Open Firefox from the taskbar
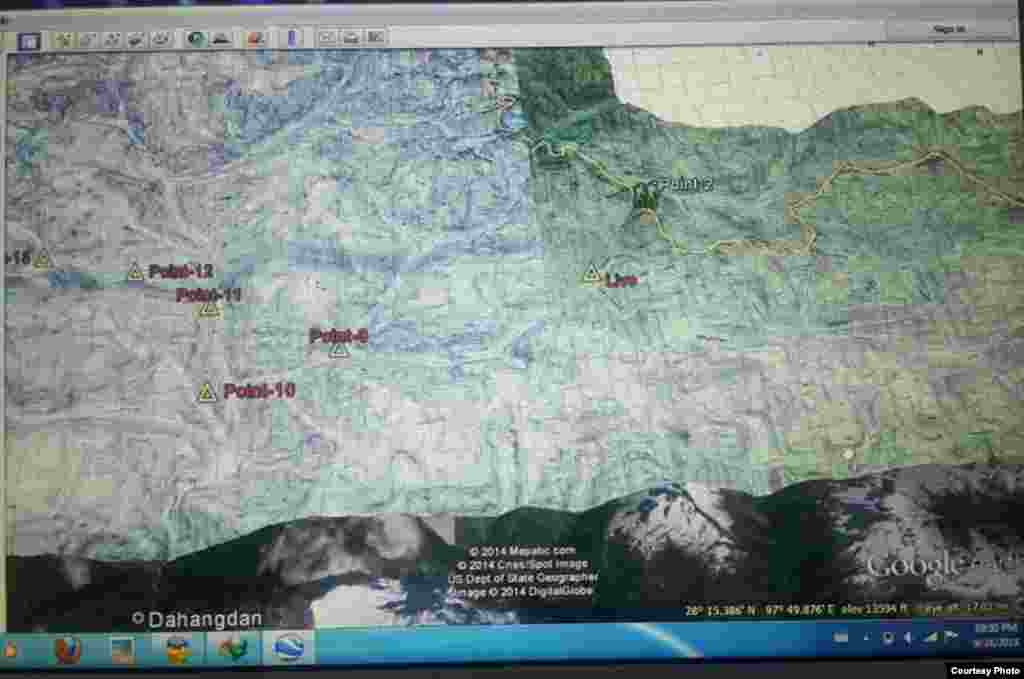1024x679 pixels. click(68, 650)
